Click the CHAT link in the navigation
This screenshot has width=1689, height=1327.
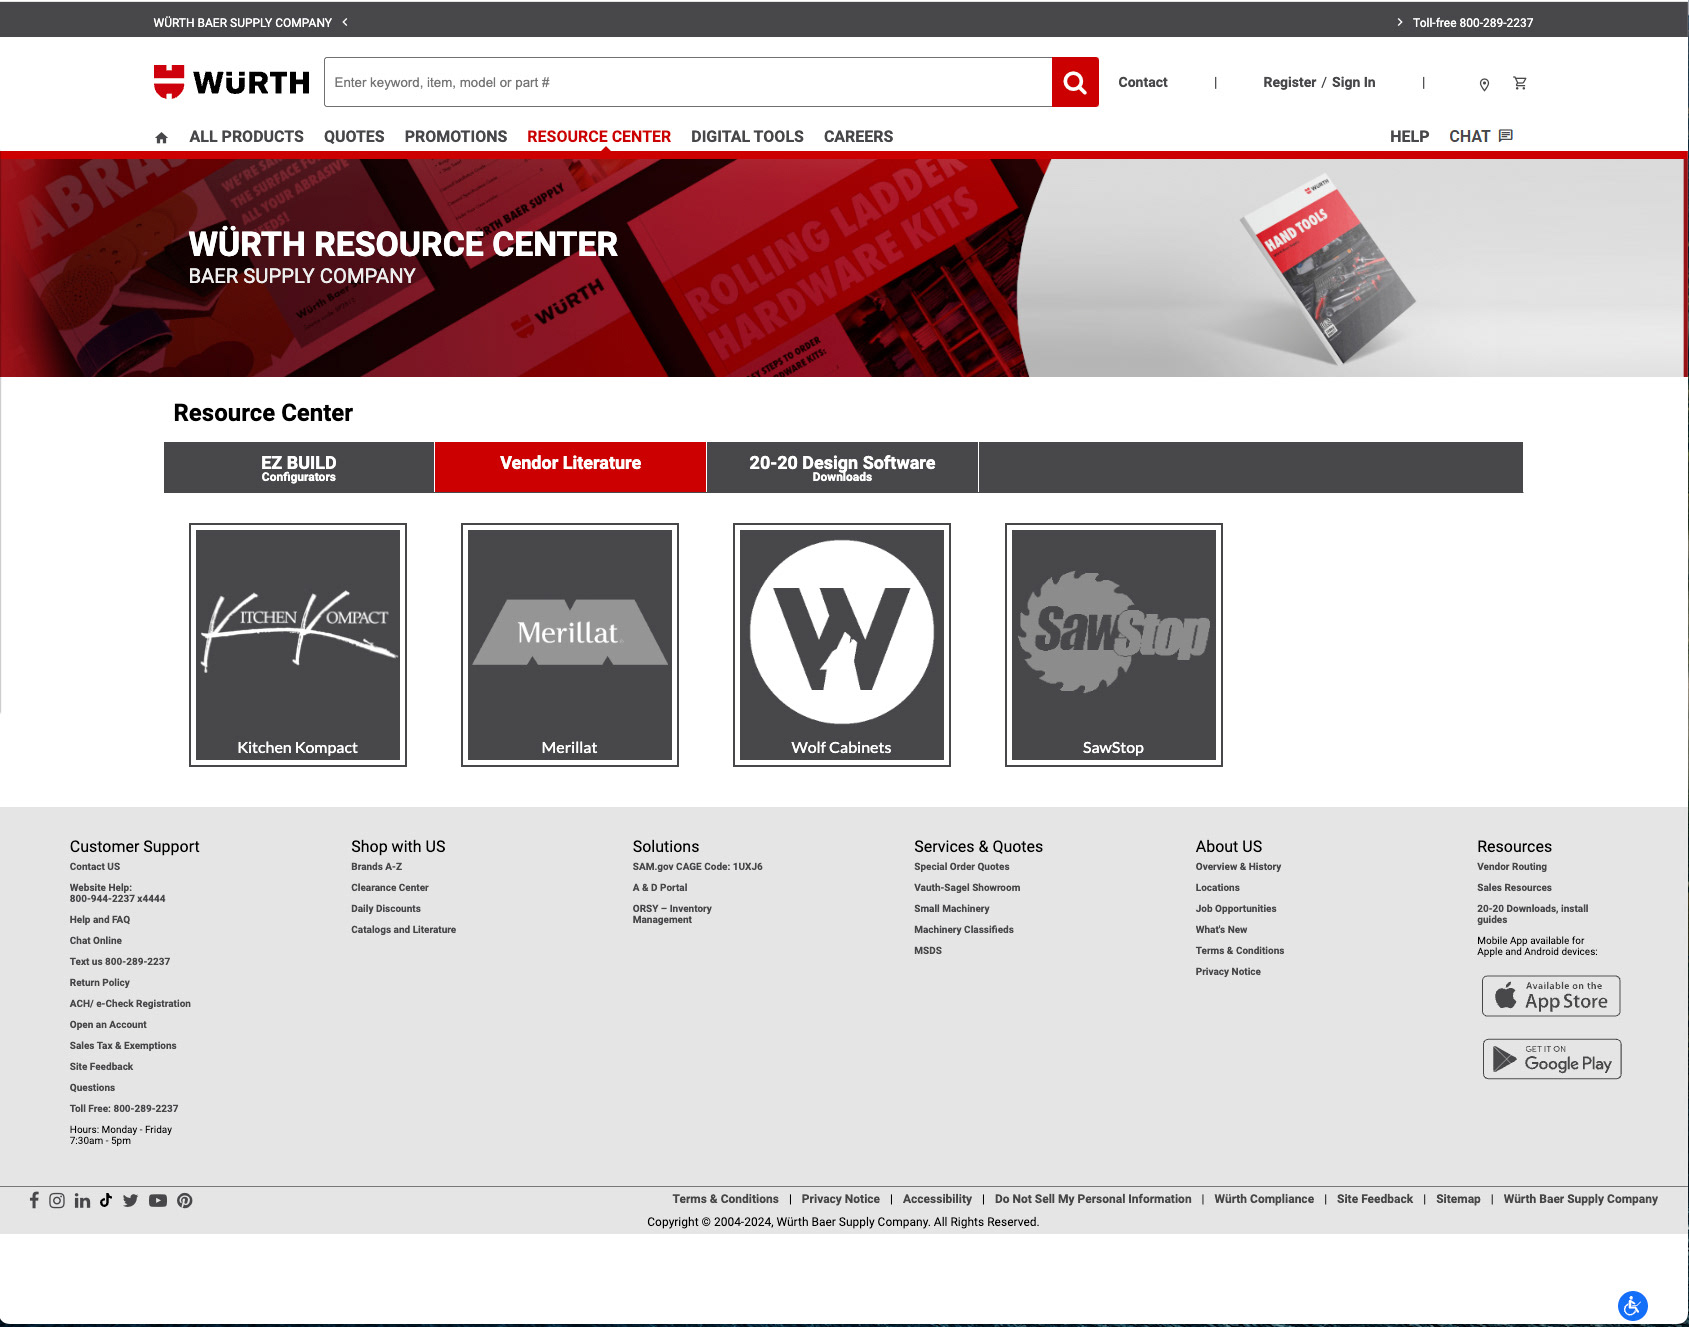1480,136
